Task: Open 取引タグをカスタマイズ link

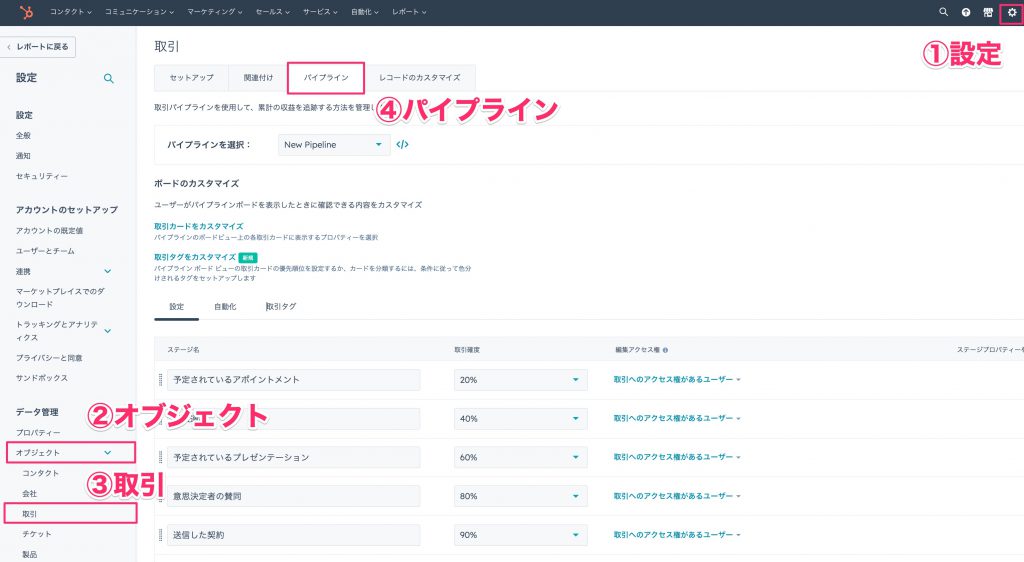Action: click(195, 257)
